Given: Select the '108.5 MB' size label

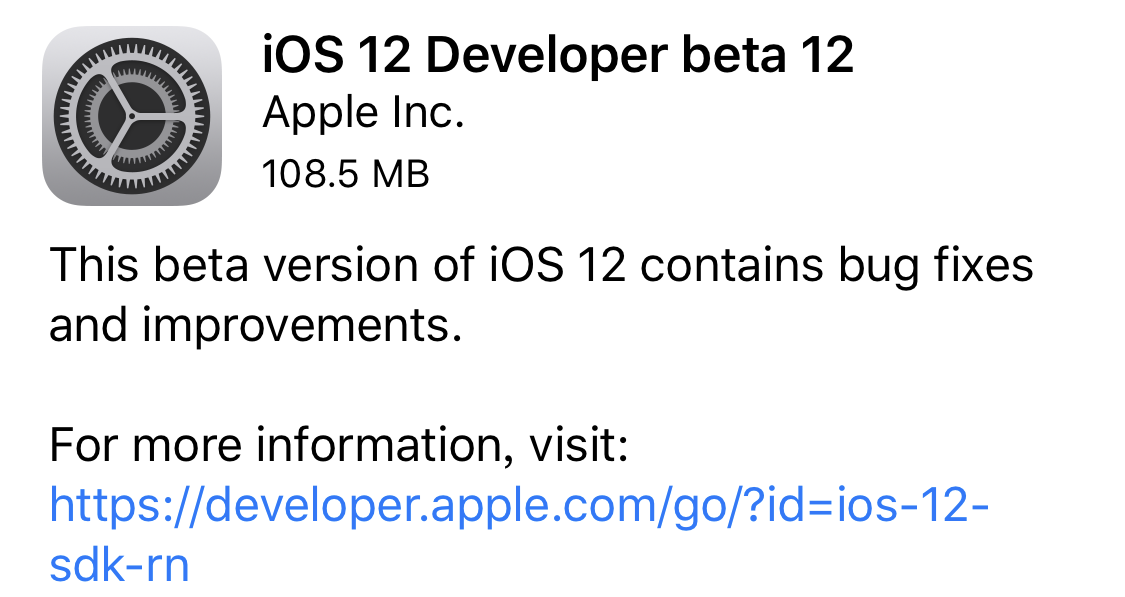Looking at the screenshot, I should pyautogui.click(x=345, y=175).
